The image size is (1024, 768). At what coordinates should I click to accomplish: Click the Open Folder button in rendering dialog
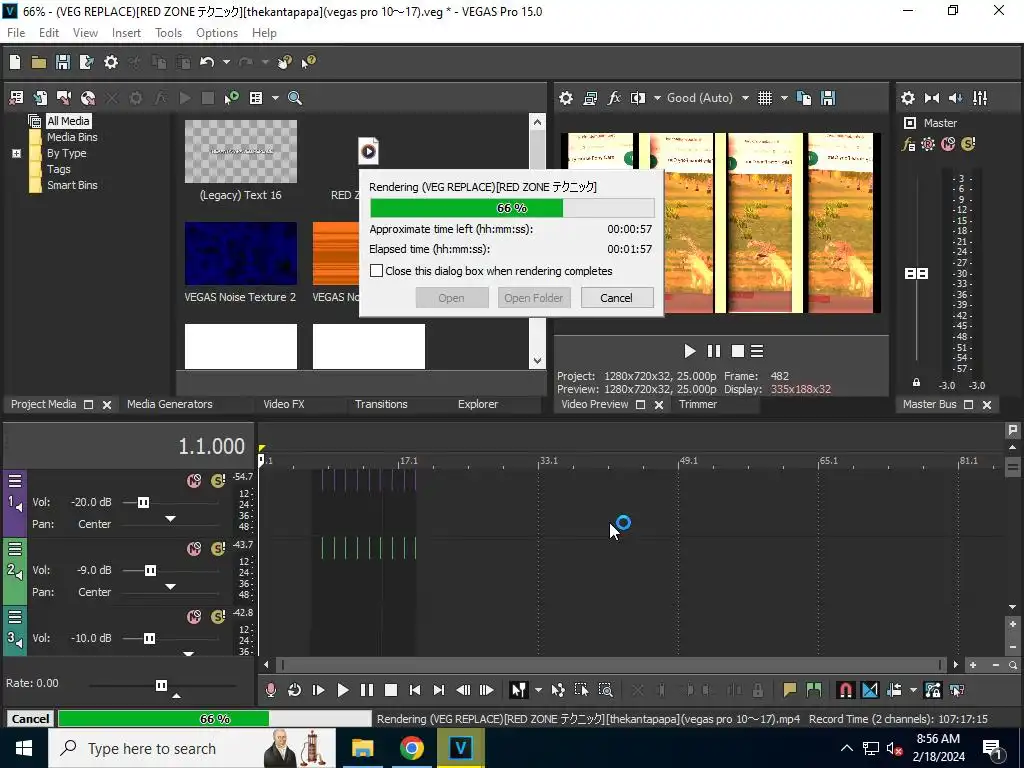[x=534, y=298]
